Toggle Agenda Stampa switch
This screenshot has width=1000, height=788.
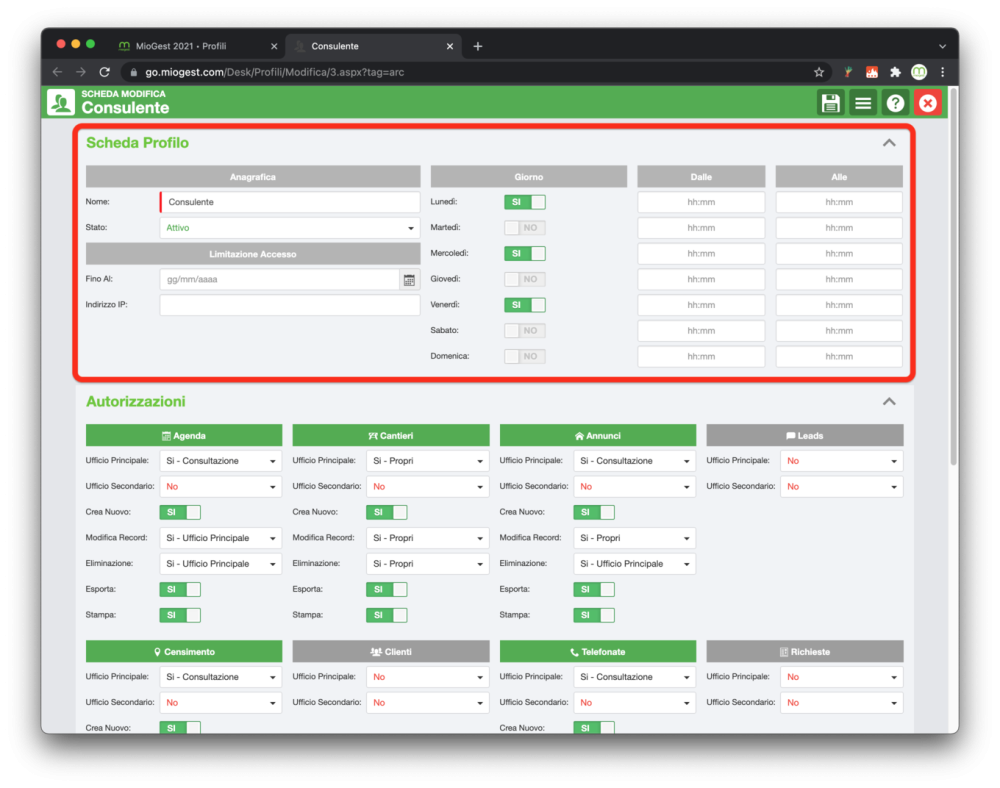click(180, 615)
